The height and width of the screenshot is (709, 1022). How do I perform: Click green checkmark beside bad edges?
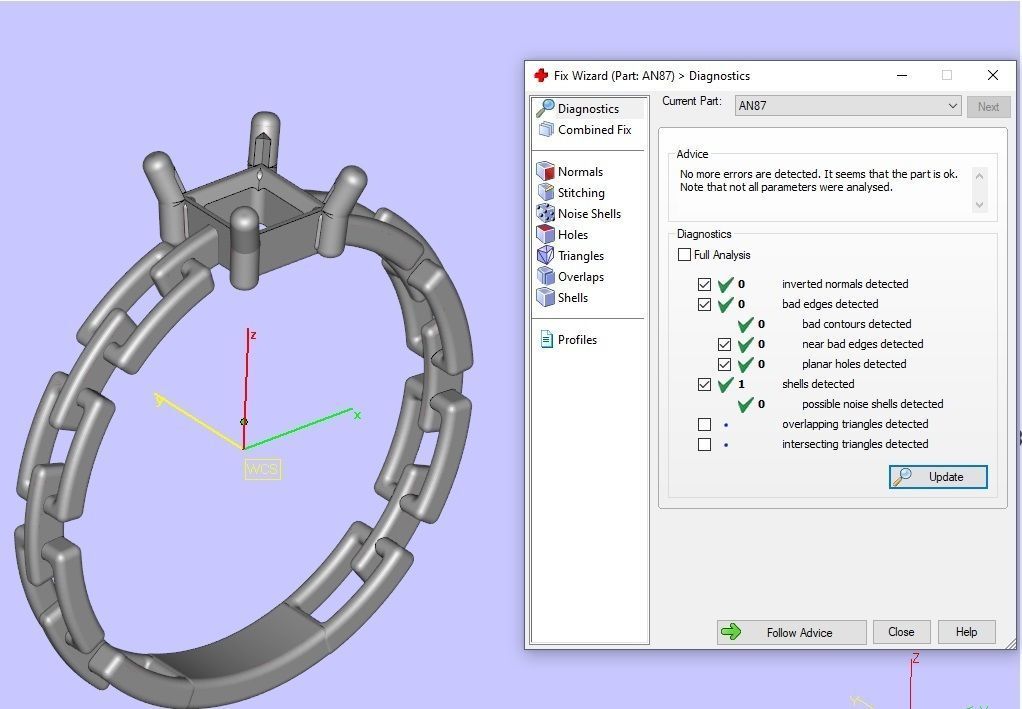pos(725,304)
